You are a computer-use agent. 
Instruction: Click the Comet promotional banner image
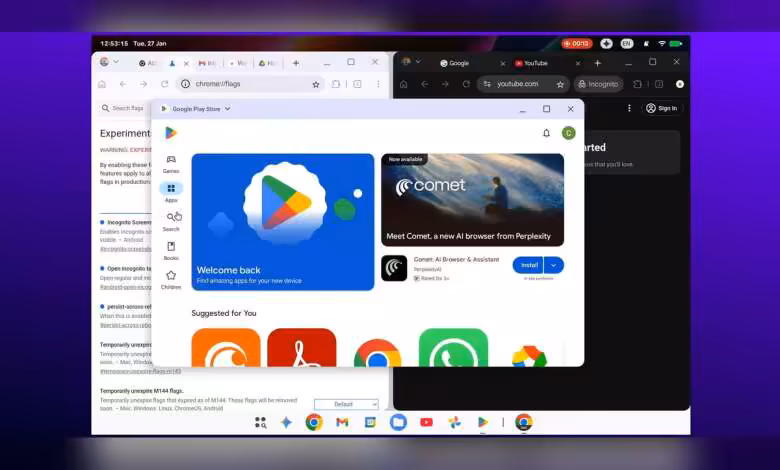472,199
